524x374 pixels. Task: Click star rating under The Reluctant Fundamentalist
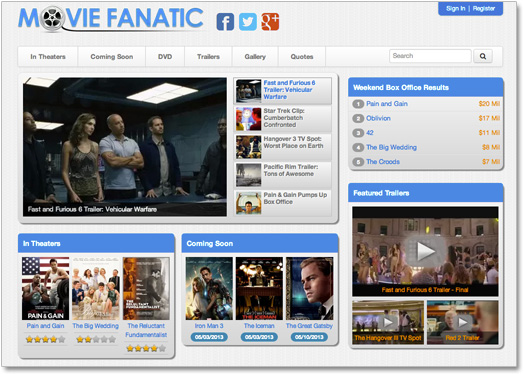pos(146,349)
